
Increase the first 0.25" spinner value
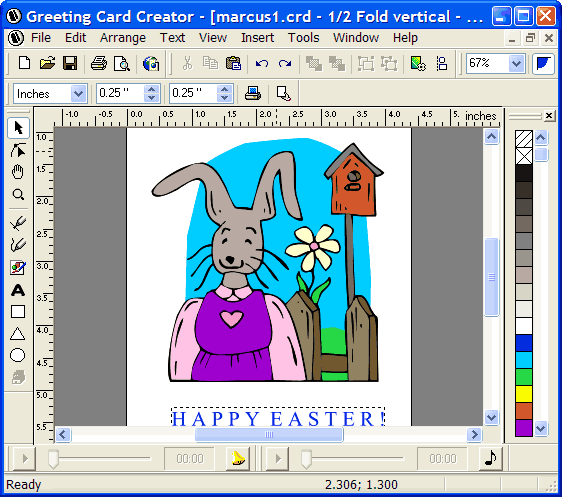pyautogui.click(x=151, y=89)
